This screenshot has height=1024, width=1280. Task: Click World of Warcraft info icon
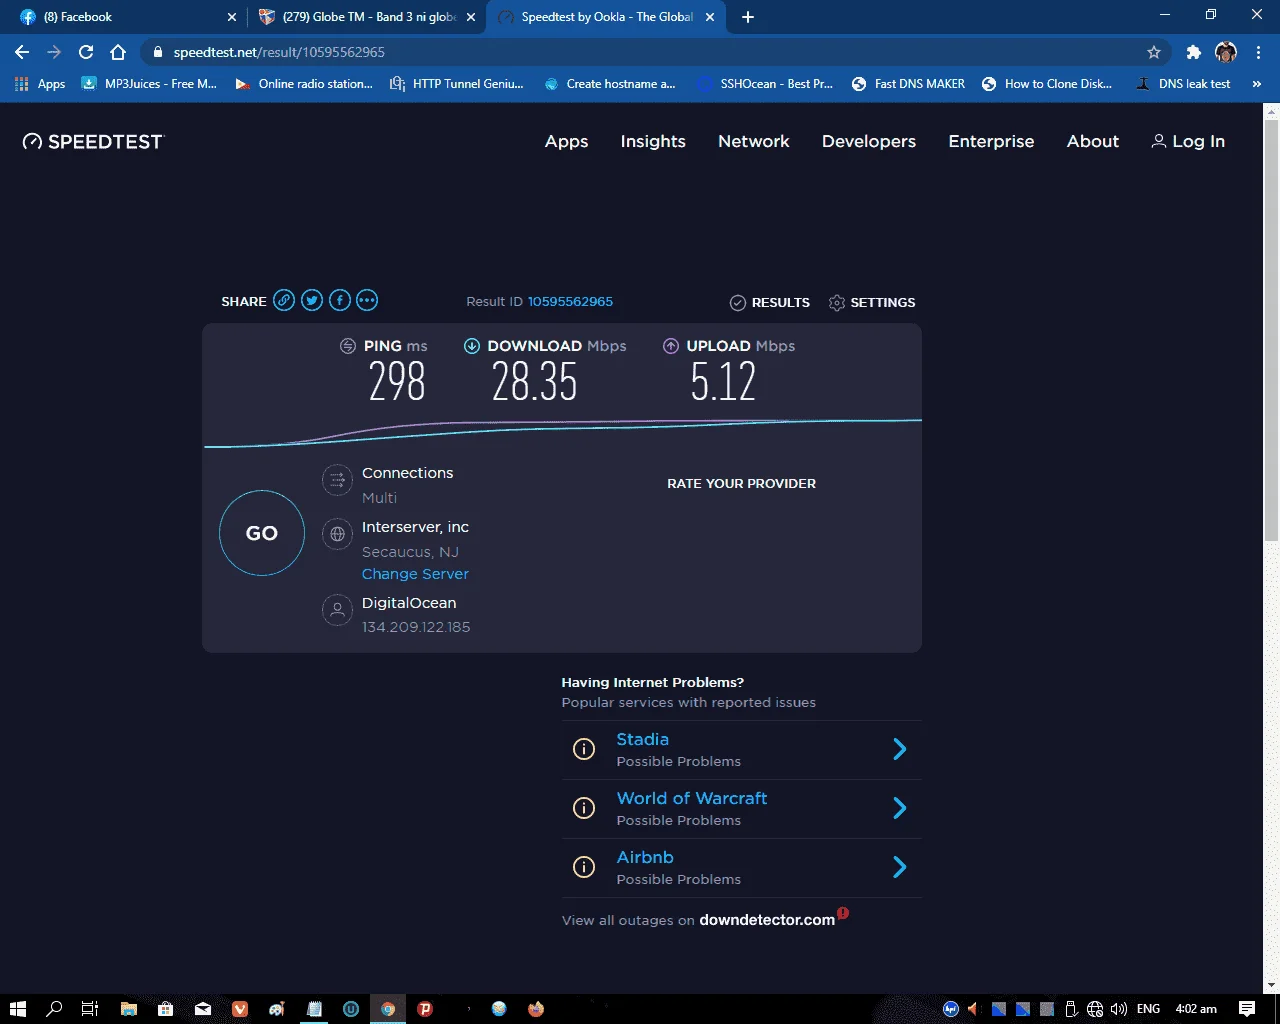(x=584, y=808)
